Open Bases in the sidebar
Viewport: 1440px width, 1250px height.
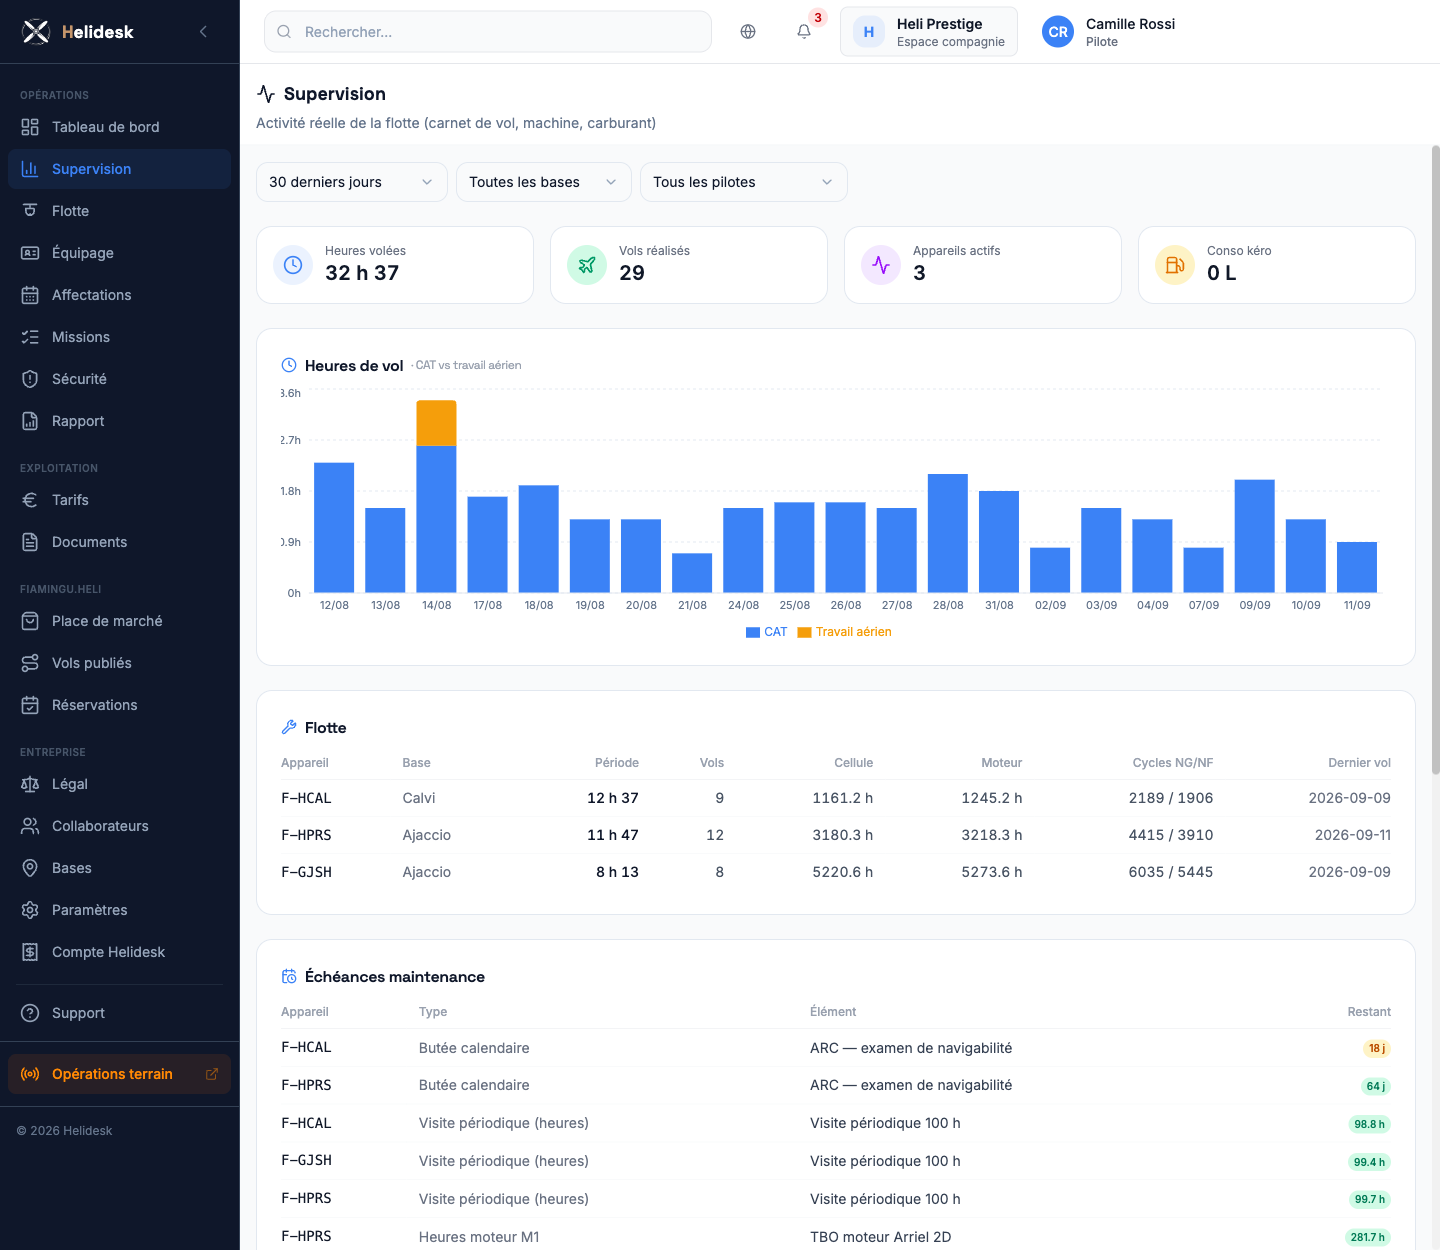point(119,868)
